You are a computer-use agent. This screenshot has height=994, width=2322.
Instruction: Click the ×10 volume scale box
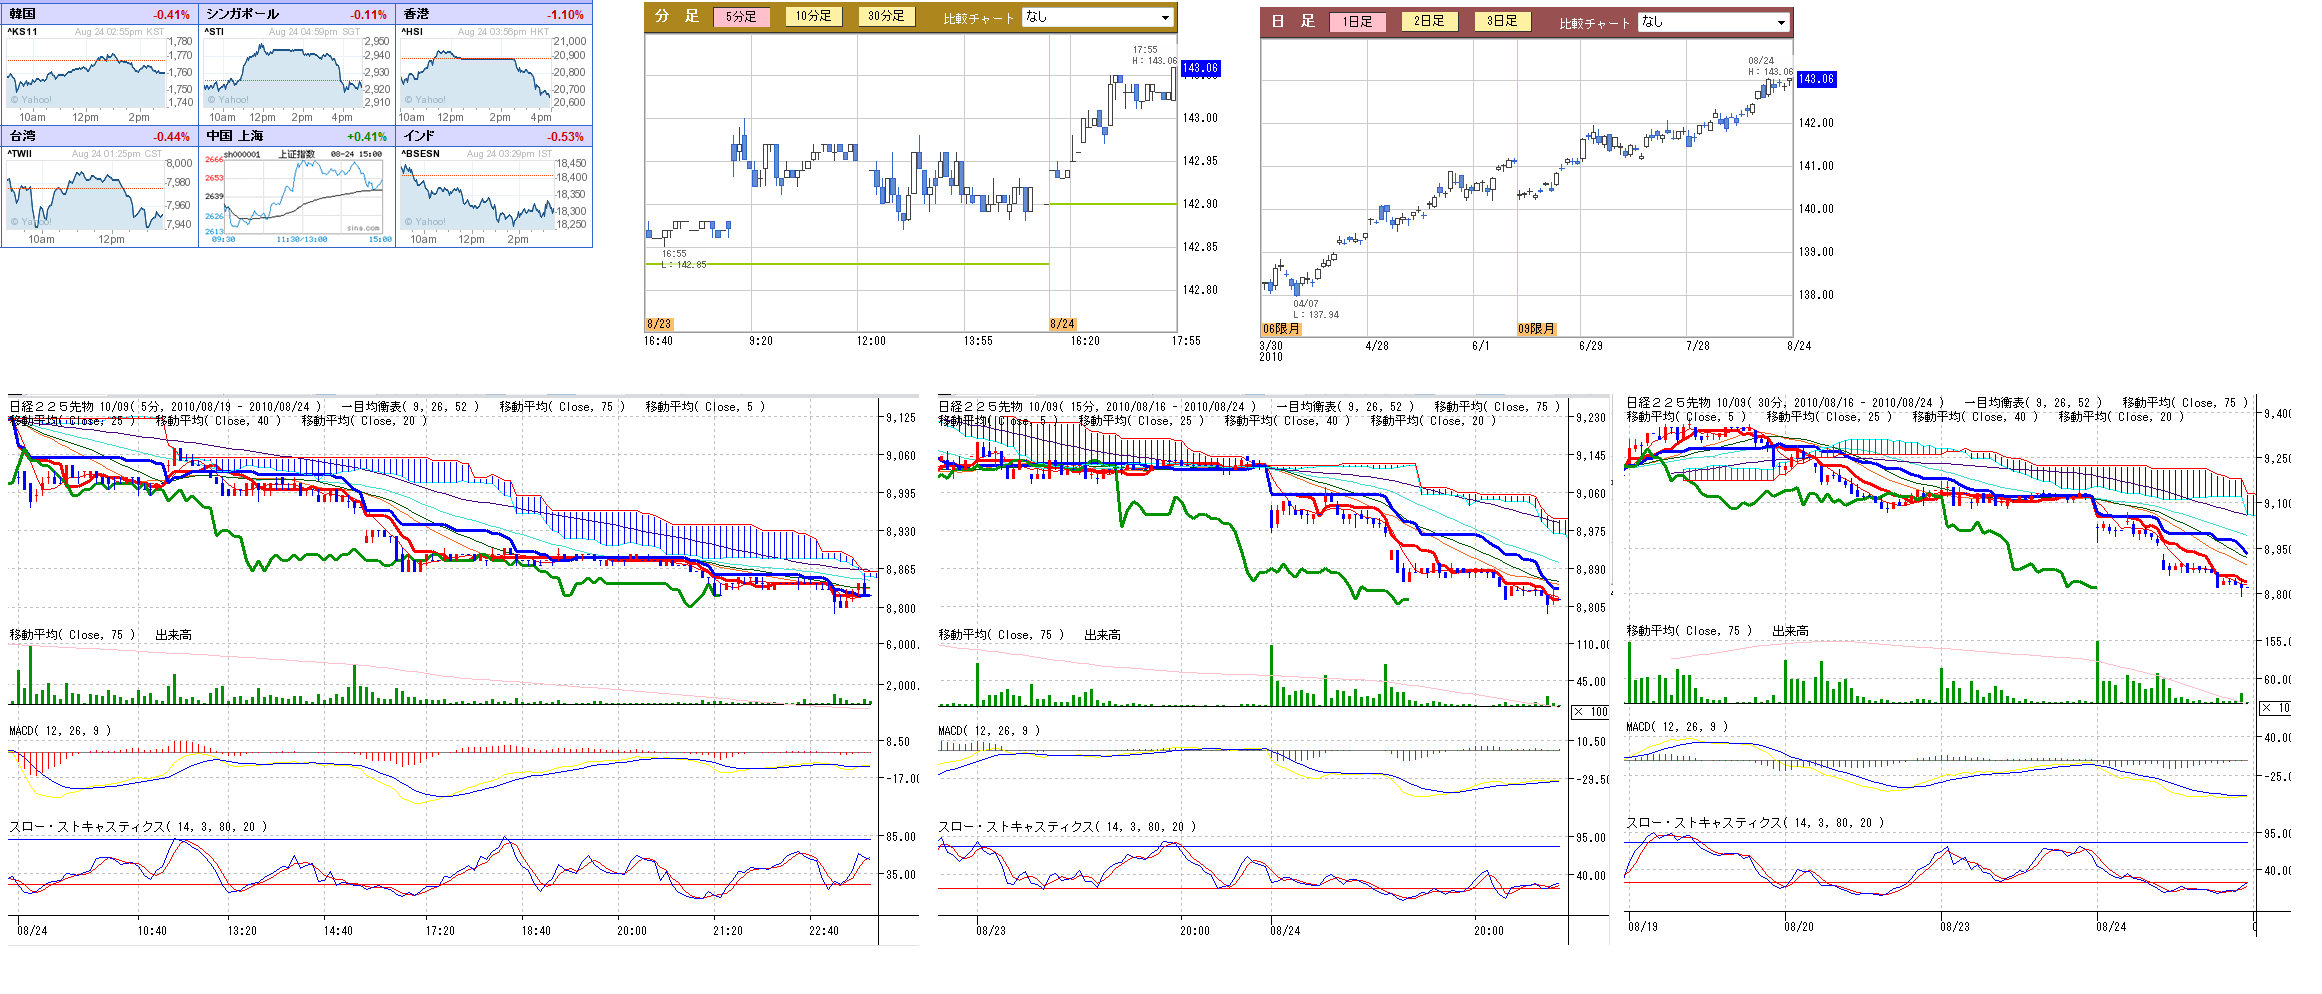(x=2276, y=708)
